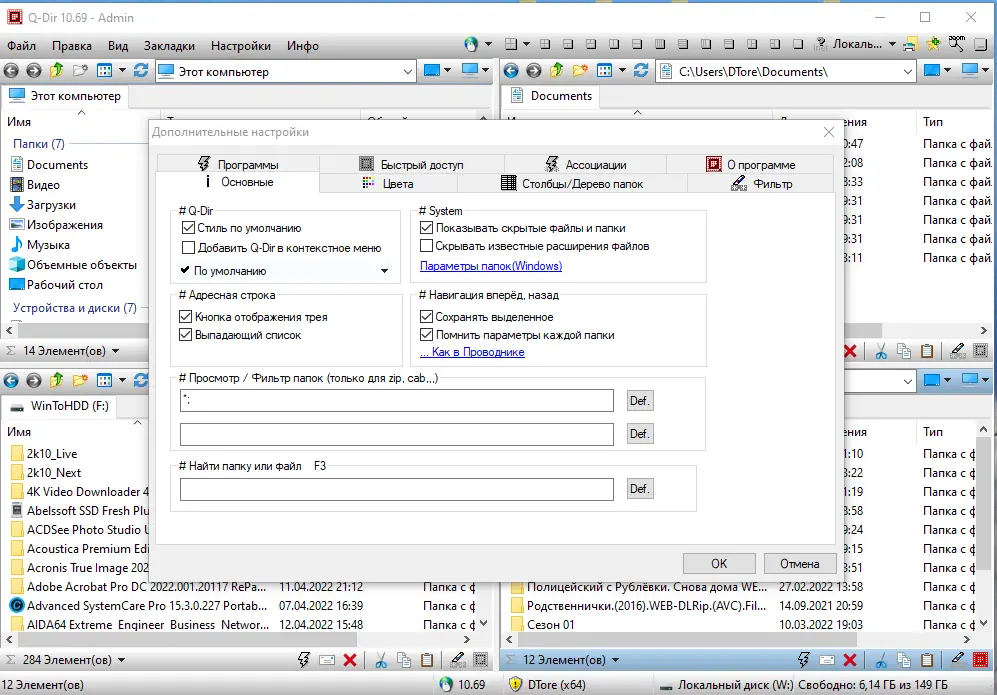The width and height of the screenshot is (997, 695).
Task: Collapse Папки (7) group
Action: pyautogui.click(x=39, y=144)
